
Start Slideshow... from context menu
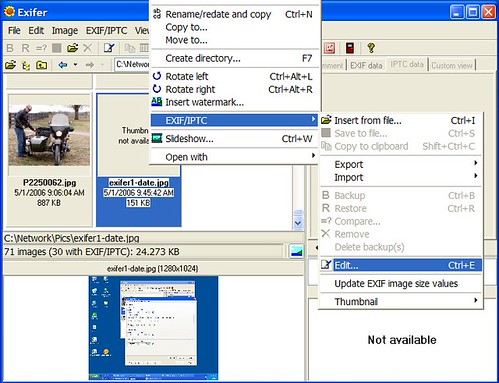coord(234,138)
